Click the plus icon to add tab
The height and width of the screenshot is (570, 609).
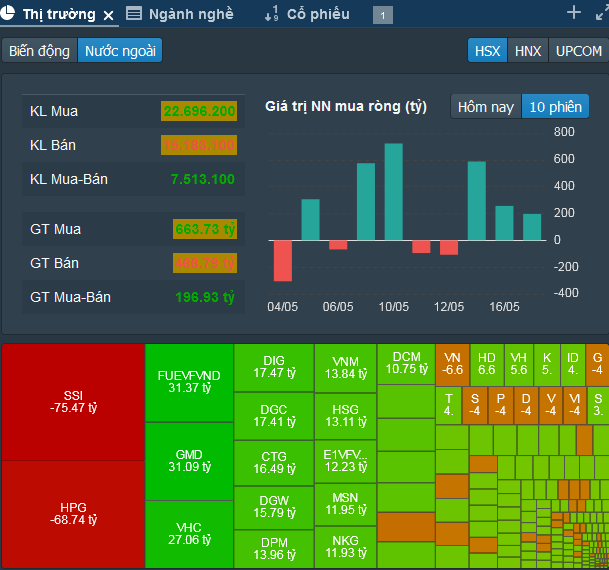point(573,13)
